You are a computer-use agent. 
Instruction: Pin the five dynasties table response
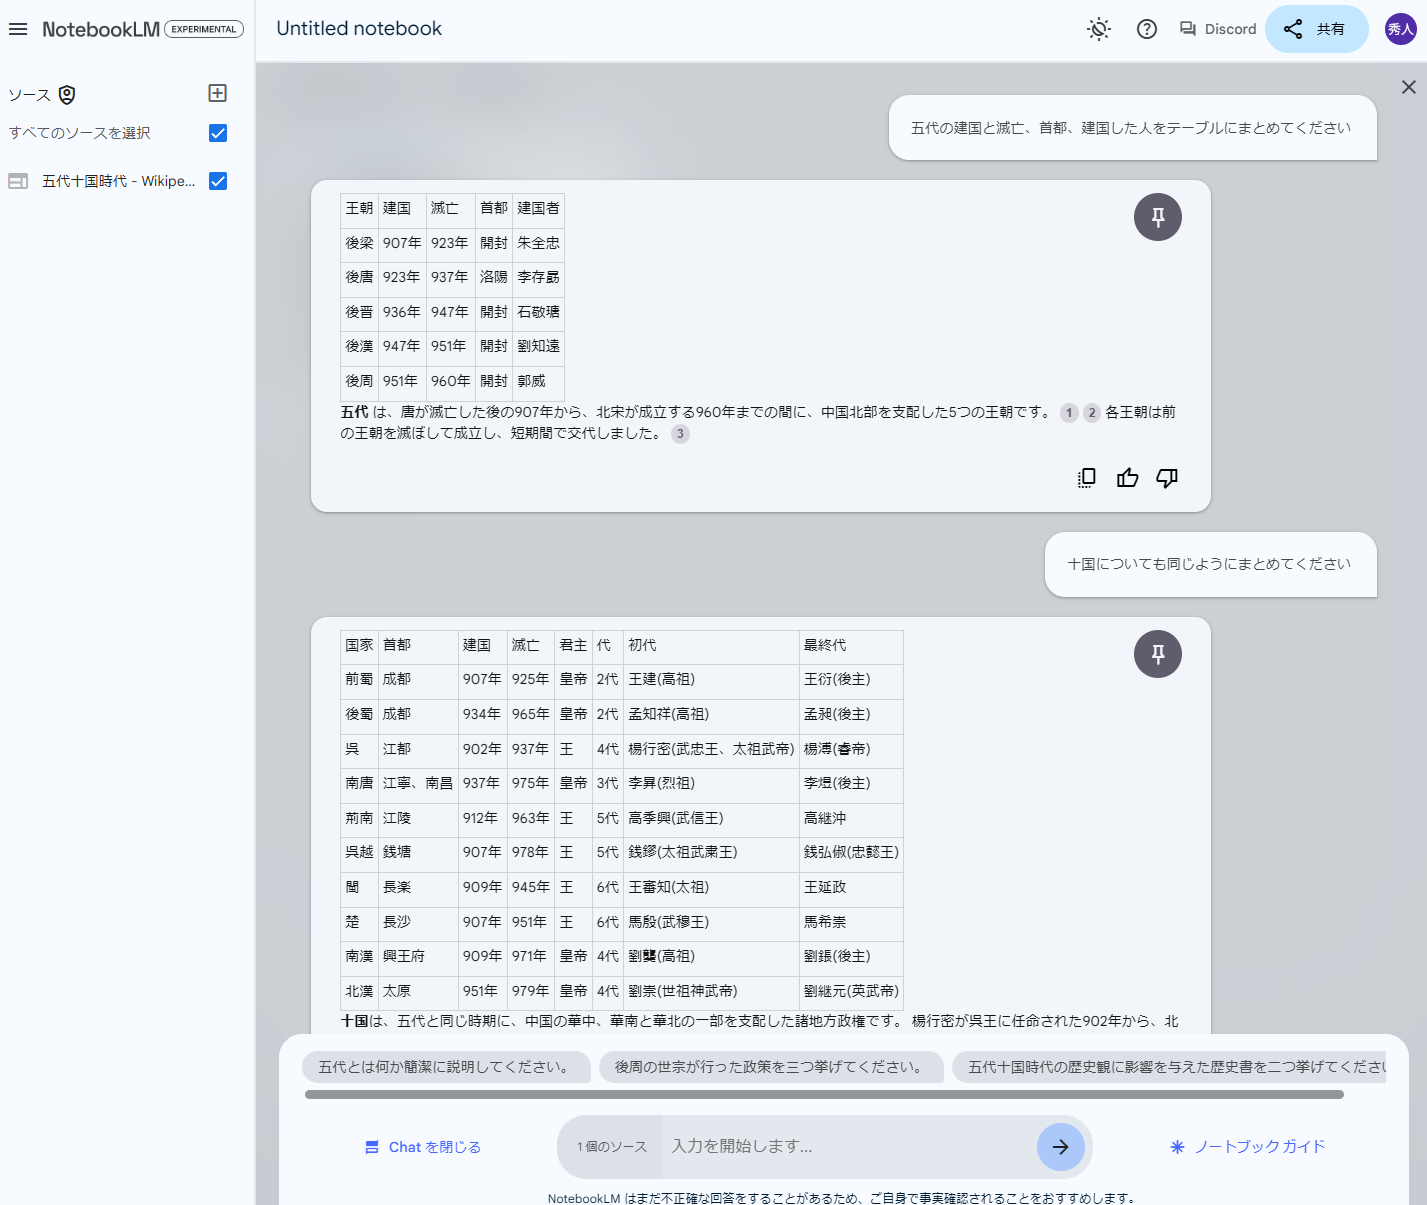click(x=1157, y=217)
